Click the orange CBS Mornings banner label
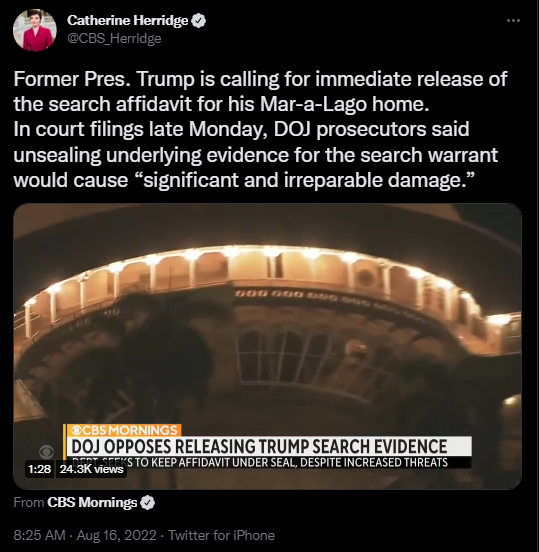Image resolution: width=539 pixels, height=552 pixels. 123,430
